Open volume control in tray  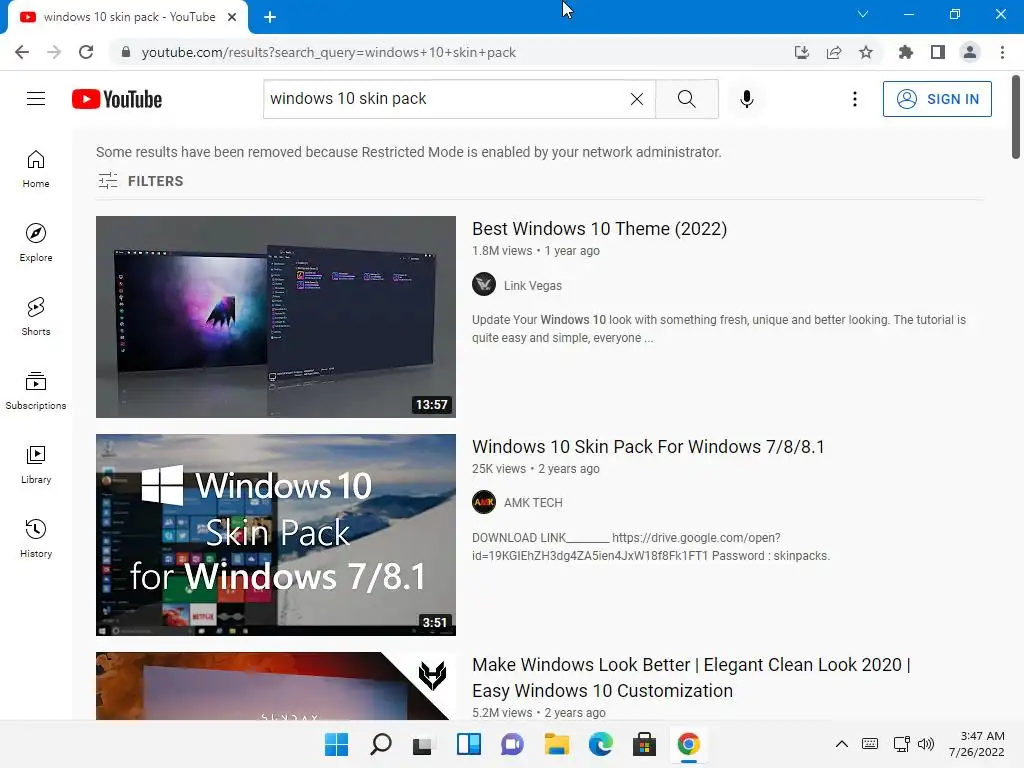coord(925,744)
